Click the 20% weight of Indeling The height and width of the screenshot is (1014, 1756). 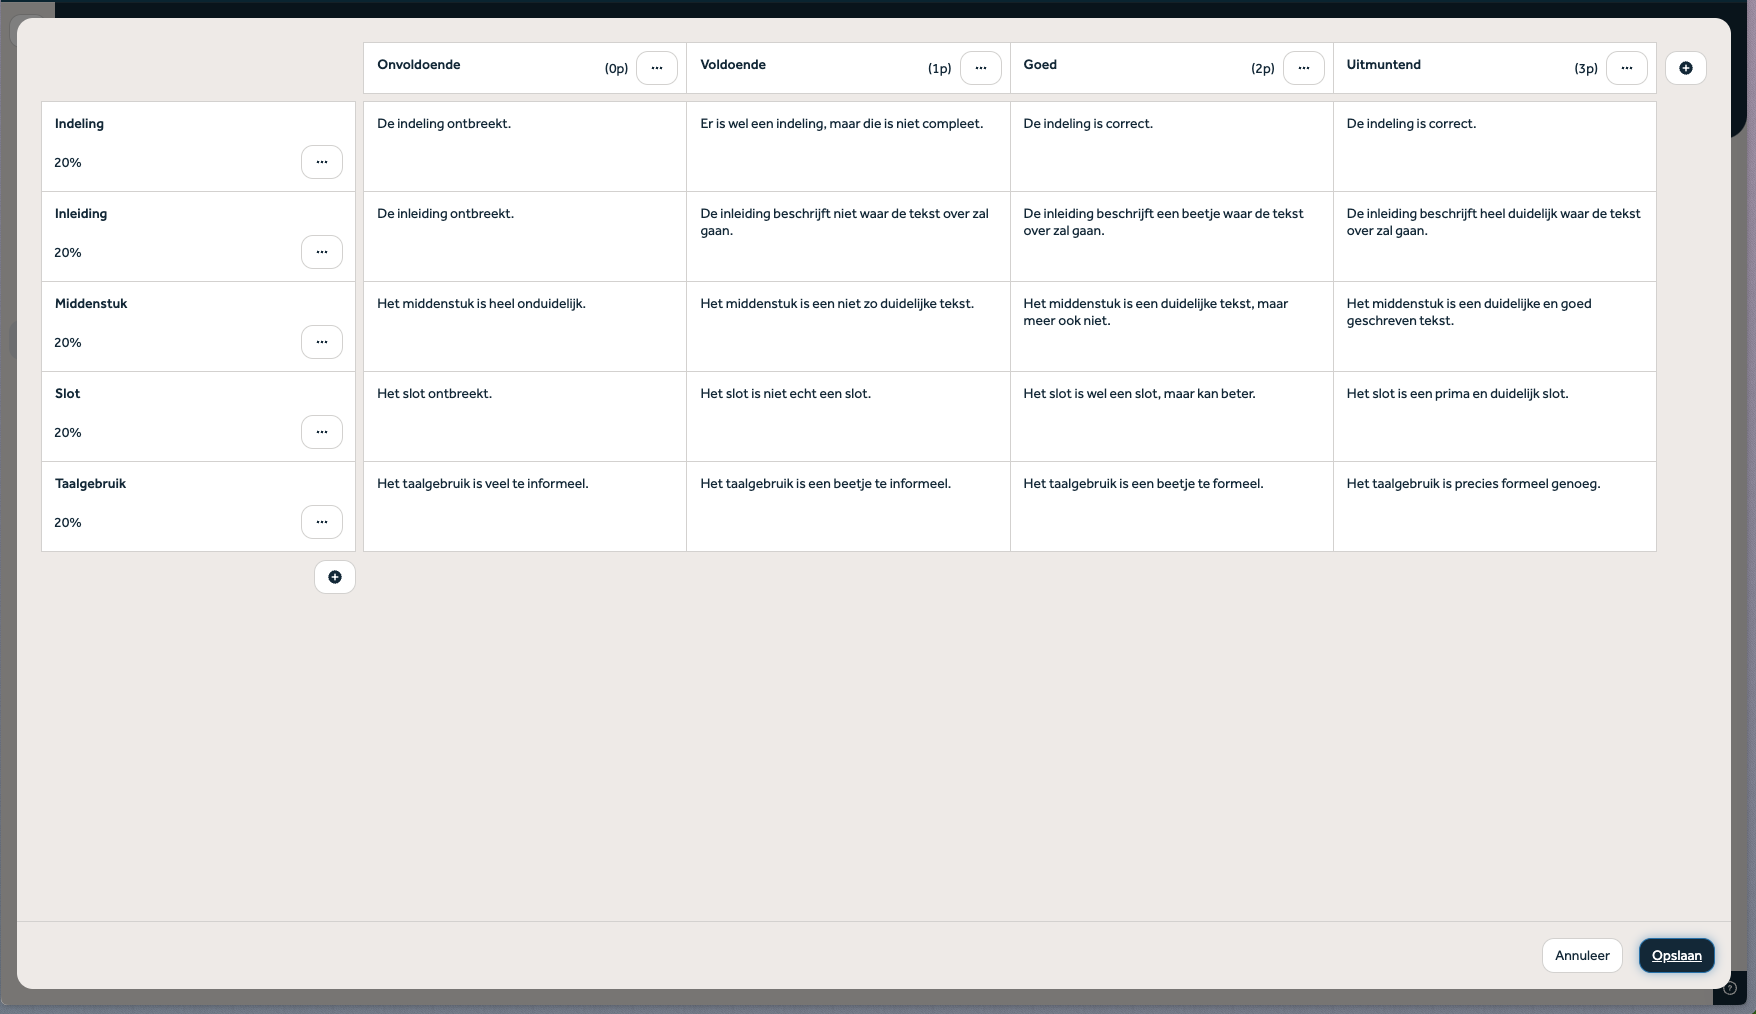tap(68, 163)
